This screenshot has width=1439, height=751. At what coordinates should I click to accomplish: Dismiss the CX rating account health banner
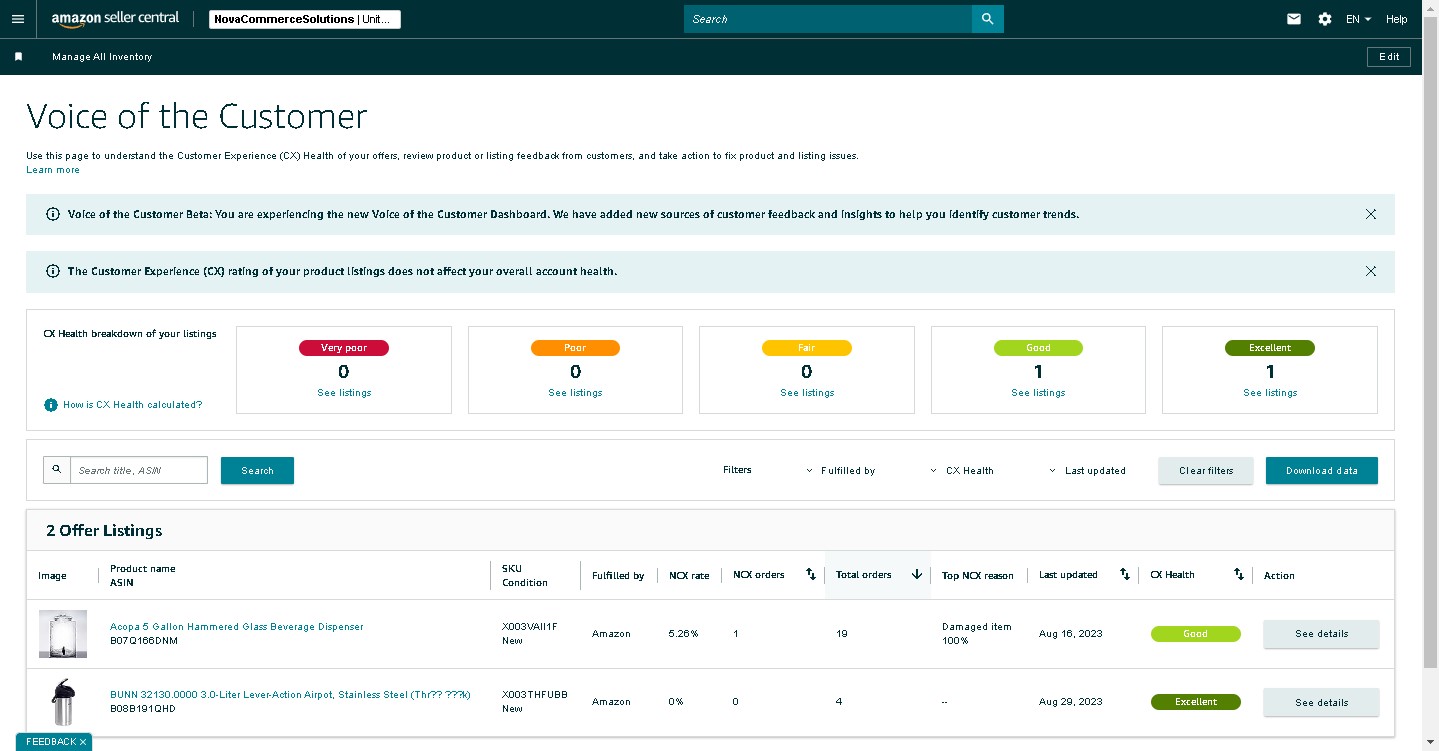tap(1371, 271)
